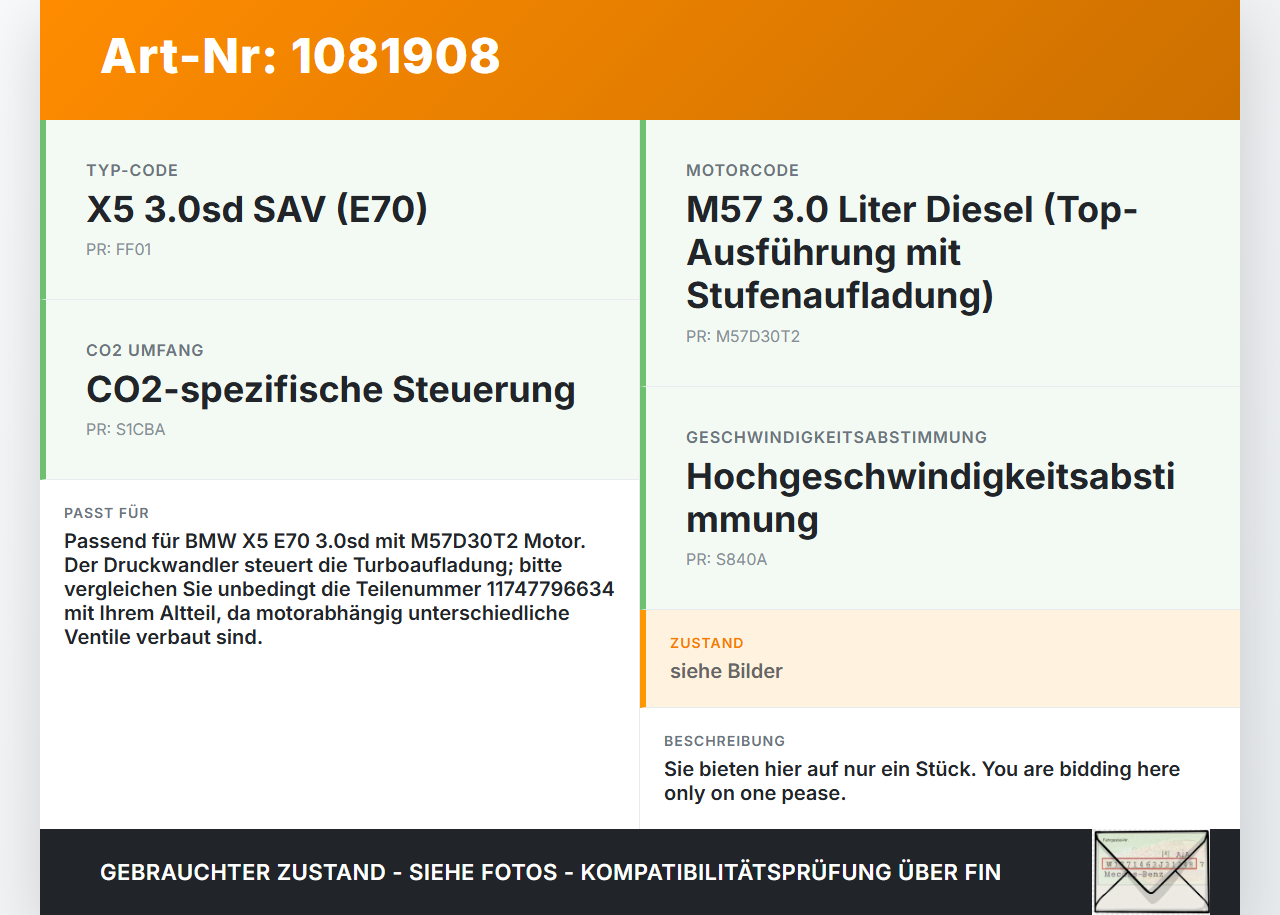Click the heading "Art-Nr: 1081908"

coord(300,56)
